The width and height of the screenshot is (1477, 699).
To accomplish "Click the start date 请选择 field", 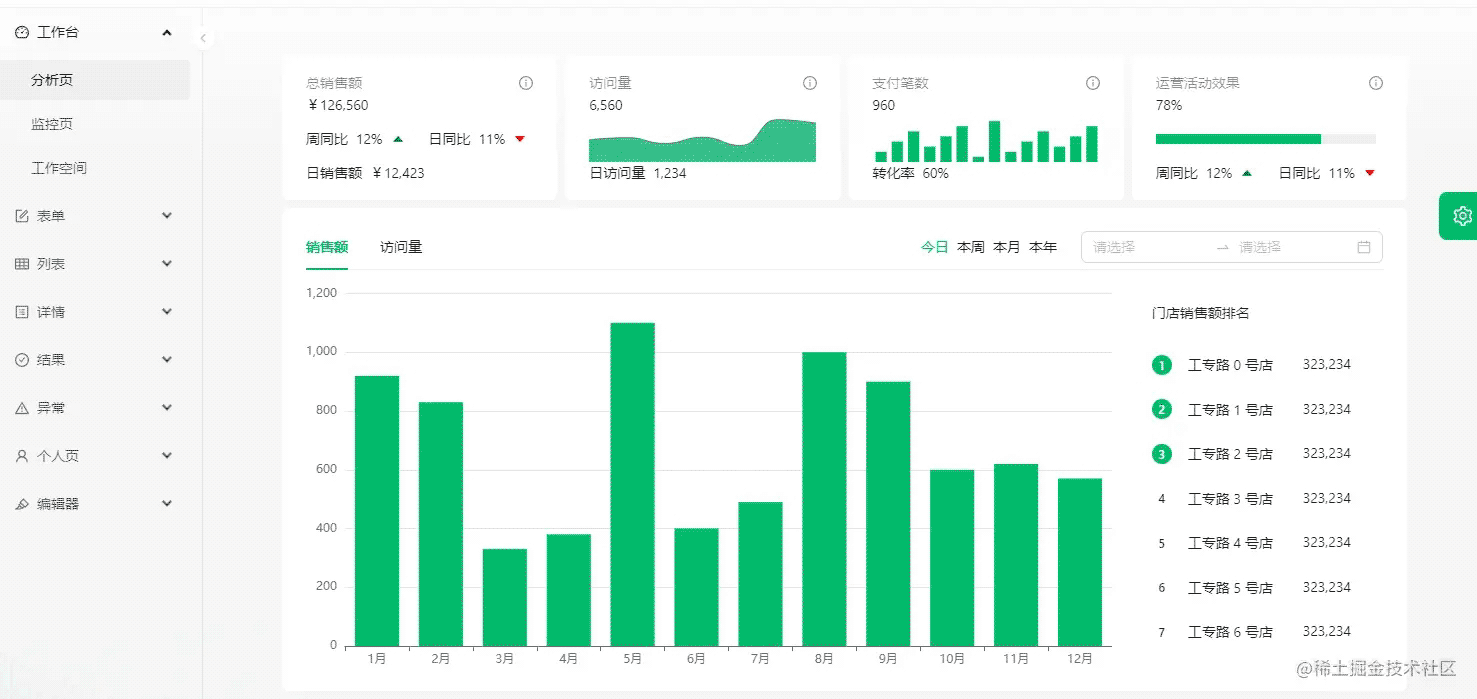I will pos(1150,247).
